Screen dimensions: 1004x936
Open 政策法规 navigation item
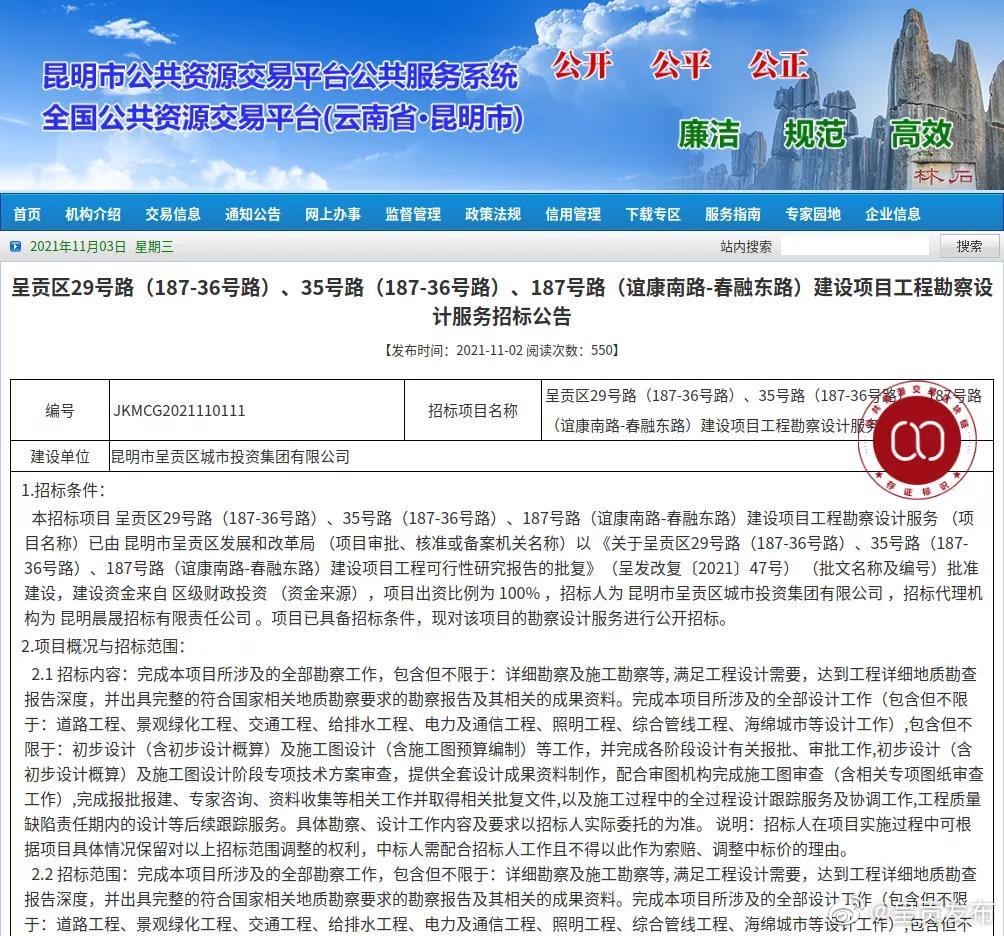(x=493, y=214)
